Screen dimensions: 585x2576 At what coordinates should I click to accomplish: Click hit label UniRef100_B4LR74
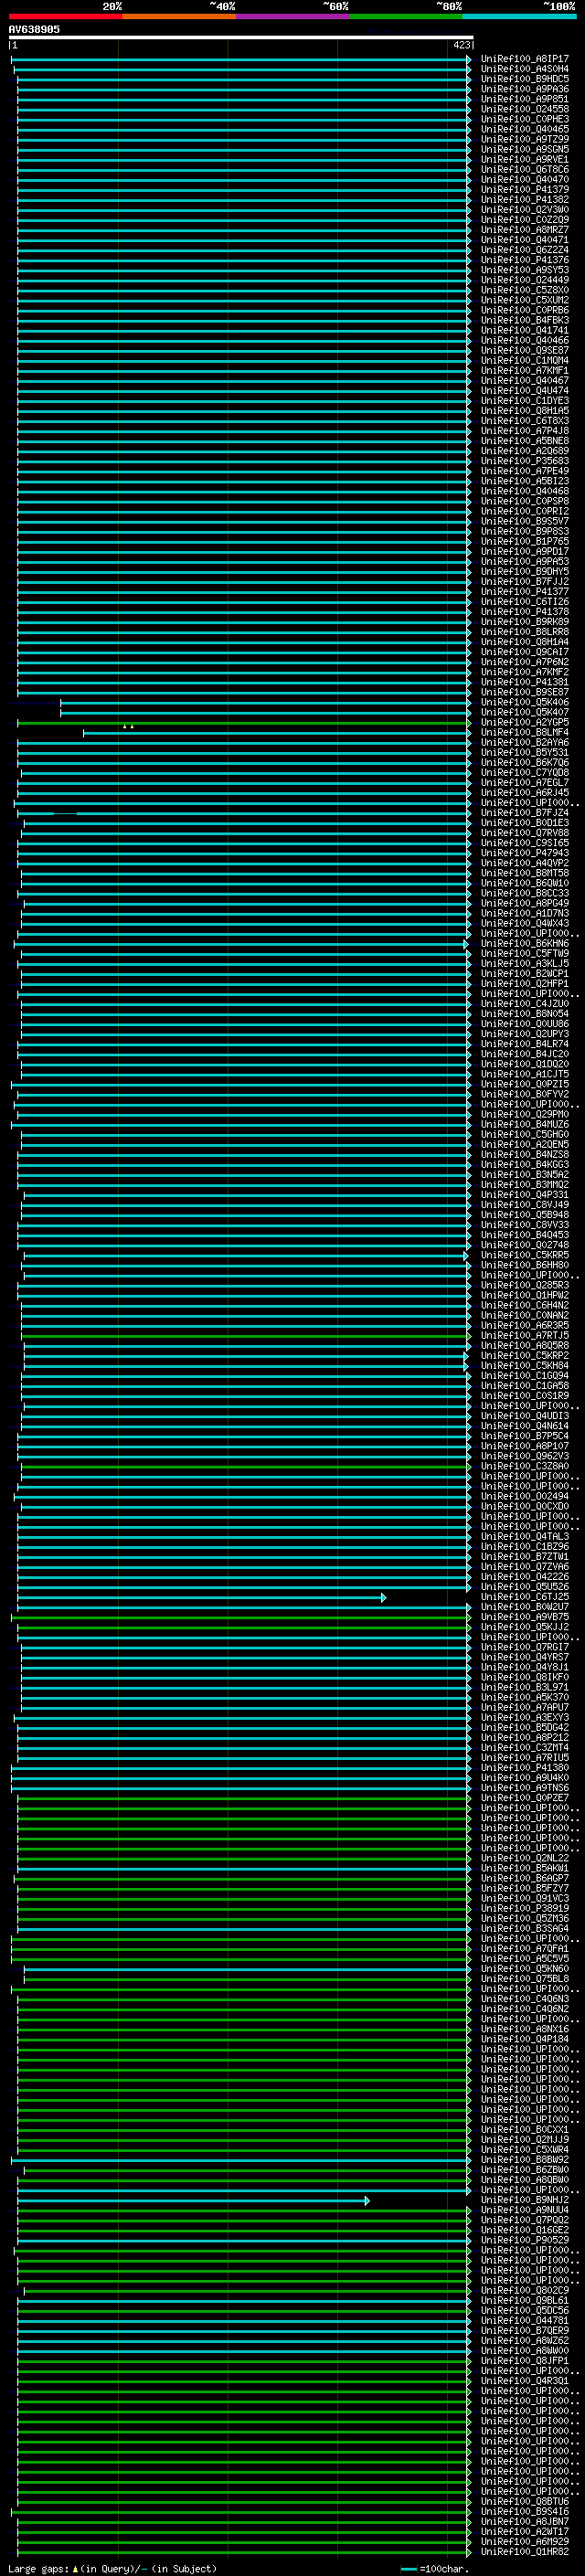click(524, 1043)
